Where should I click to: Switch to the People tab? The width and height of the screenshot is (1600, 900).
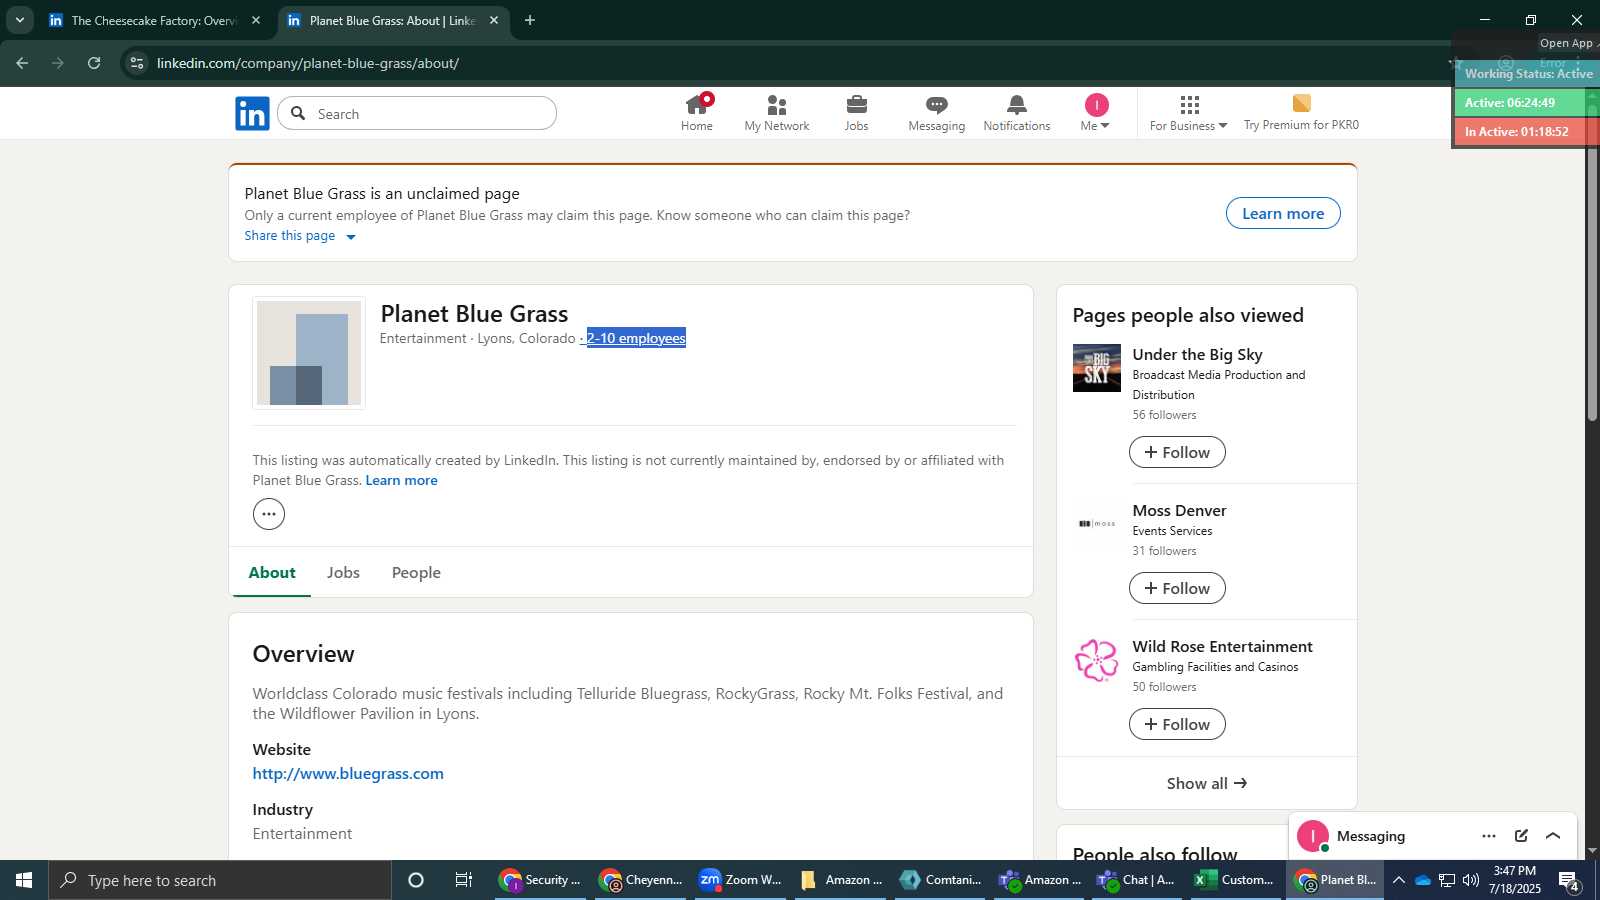pyautogui.click(x=416, y=572)
